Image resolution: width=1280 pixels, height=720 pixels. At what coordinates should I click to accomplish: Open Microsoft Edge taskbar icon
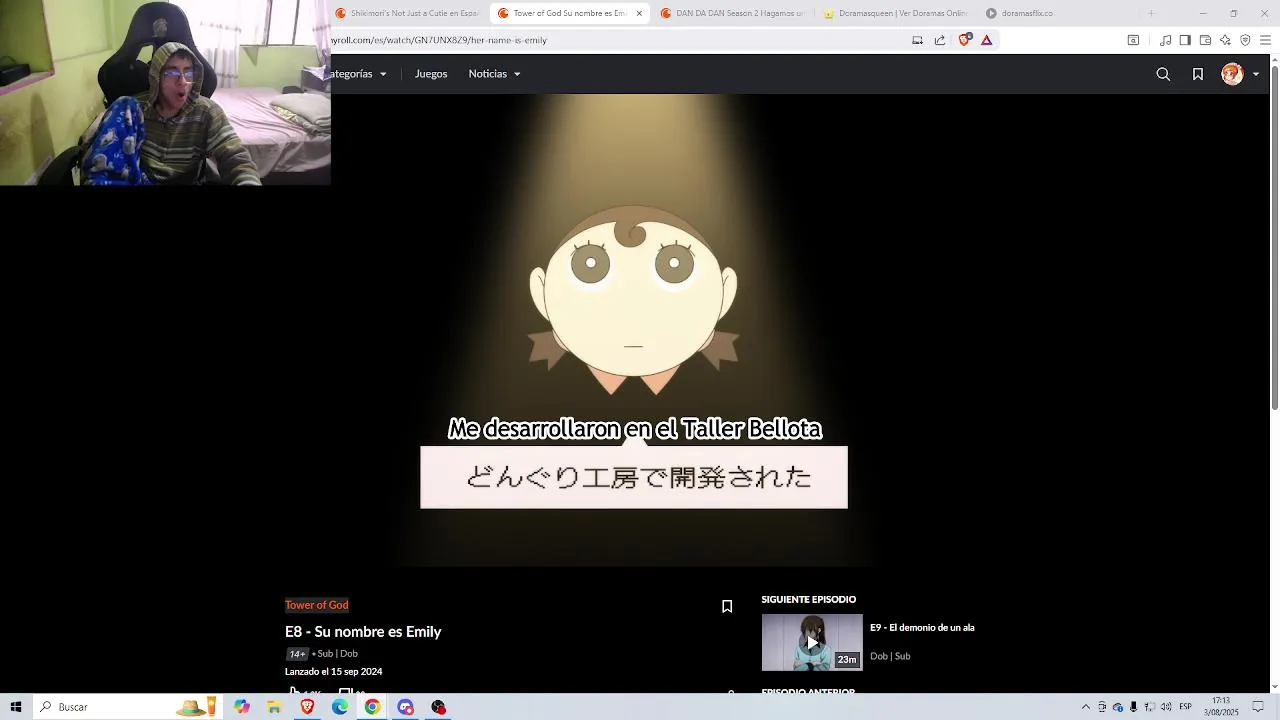click(340, 707)
